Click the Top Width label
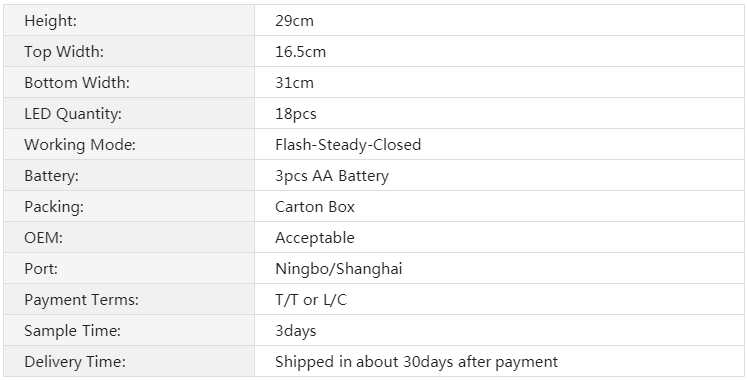Image resolution: width=747 pixels, height=380 pixels. coord(64,52)
